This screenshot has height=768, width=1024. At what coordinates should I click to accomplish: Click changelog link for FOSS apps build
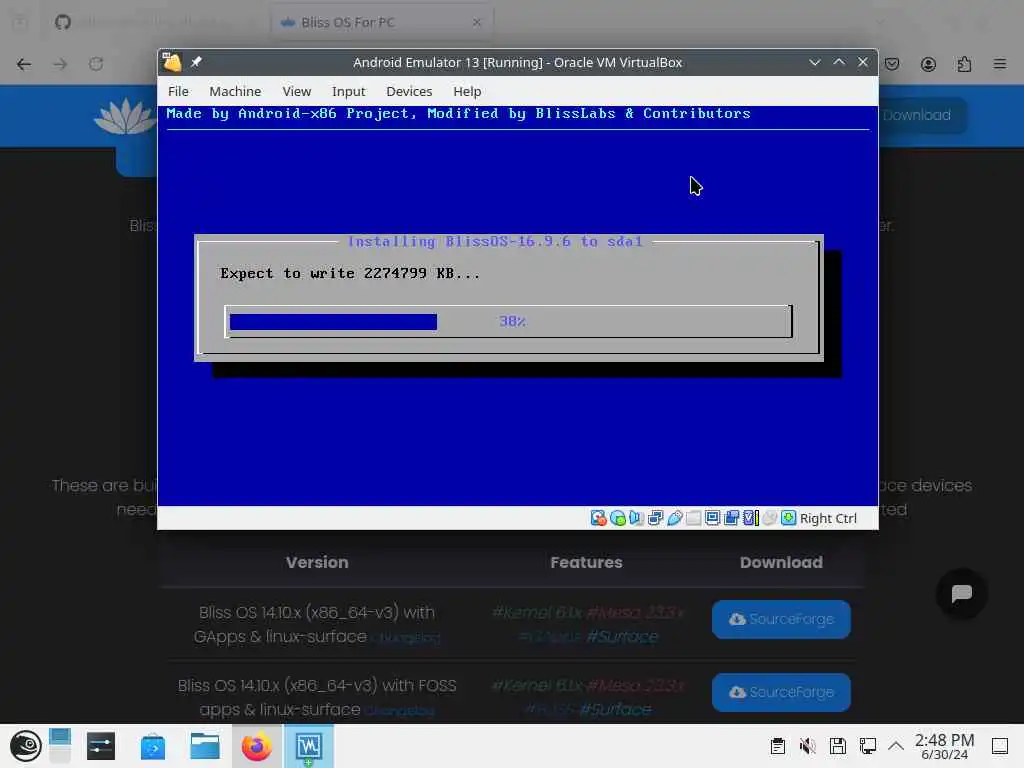[400, 711]
